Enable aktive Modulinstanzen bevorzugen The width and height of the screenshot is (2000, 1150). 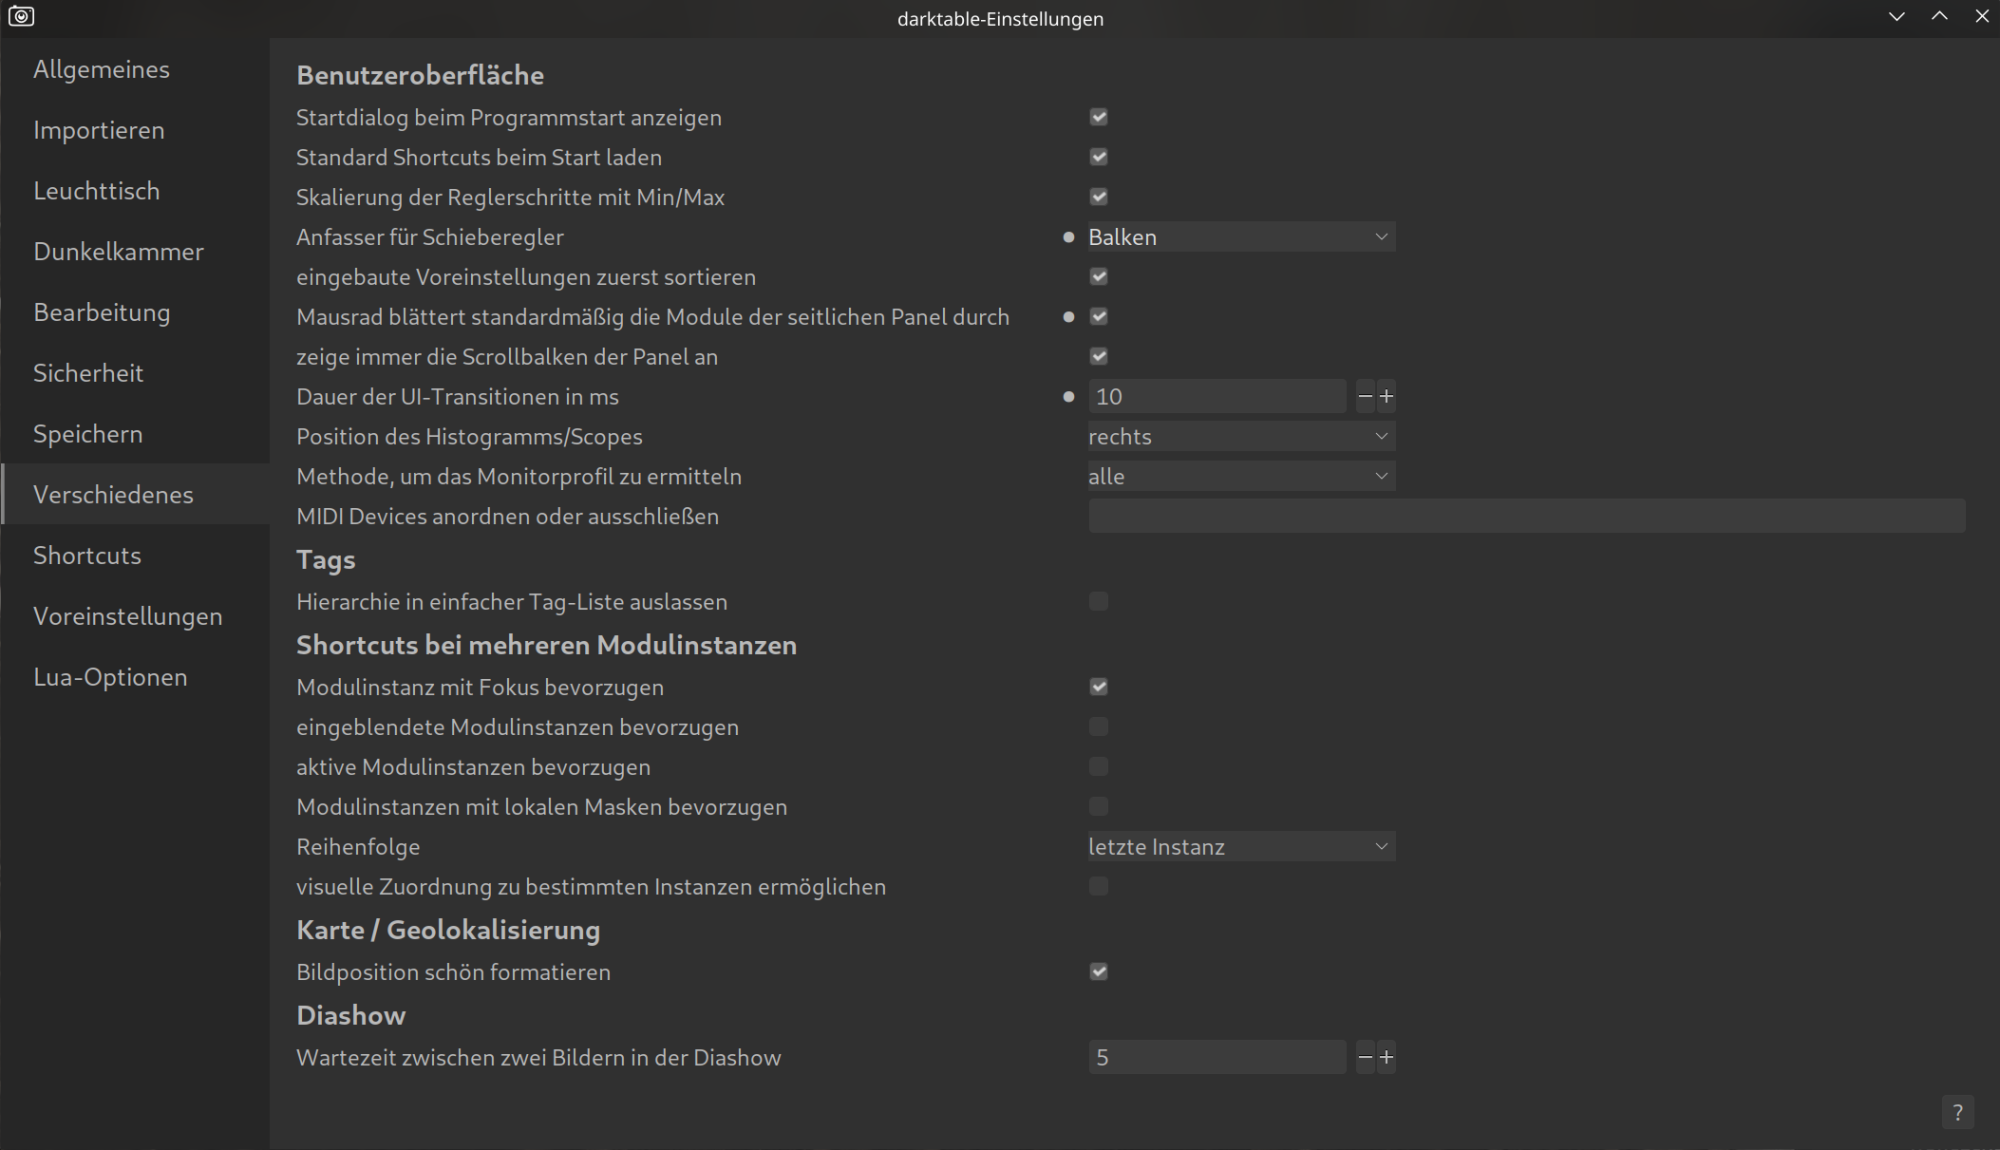(1098, 767)
